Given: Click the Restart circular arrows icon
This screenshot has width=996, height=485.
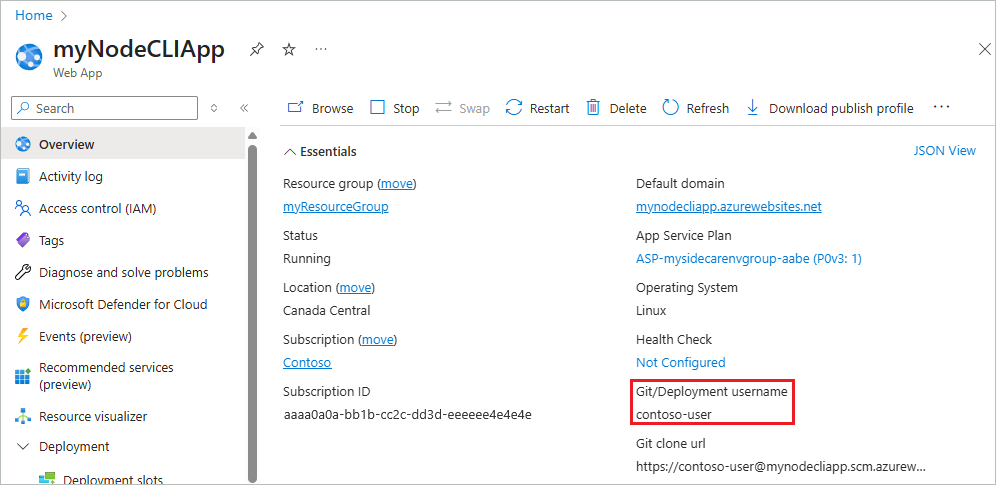Looking at the screenshot, I should tap(514, 108).
